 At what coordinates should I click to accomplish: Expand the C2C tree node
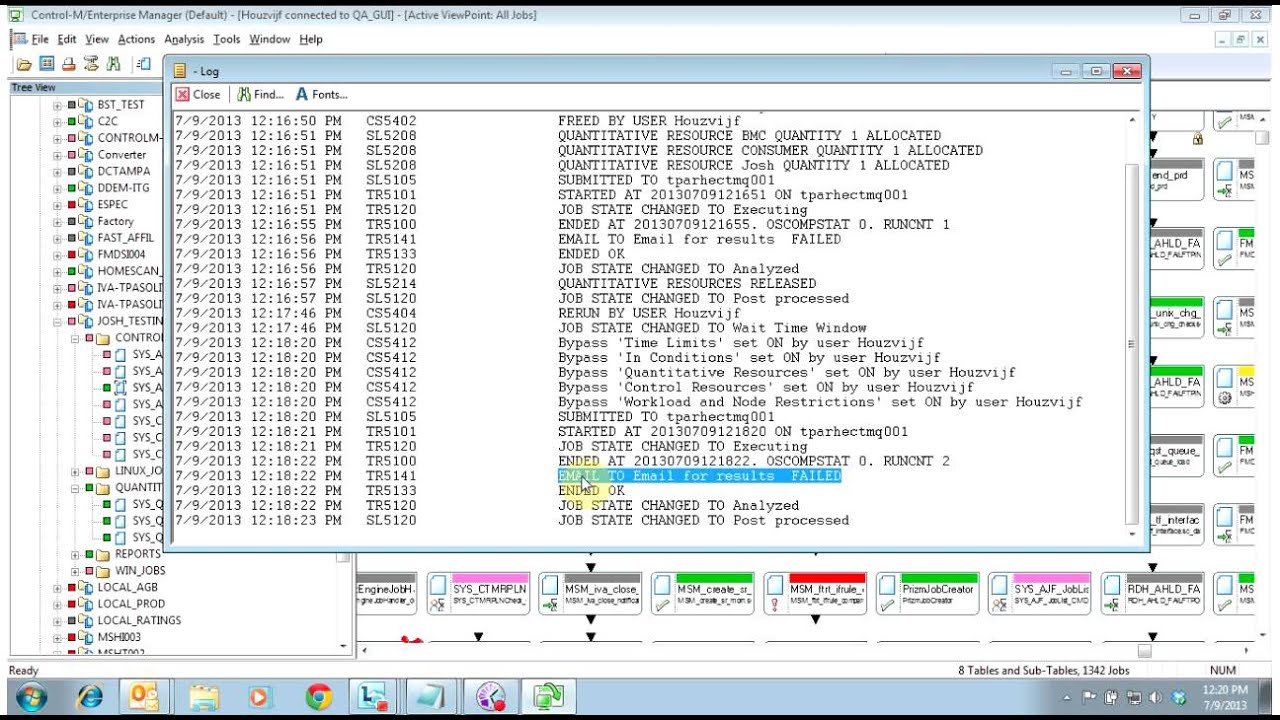point(57,121)
